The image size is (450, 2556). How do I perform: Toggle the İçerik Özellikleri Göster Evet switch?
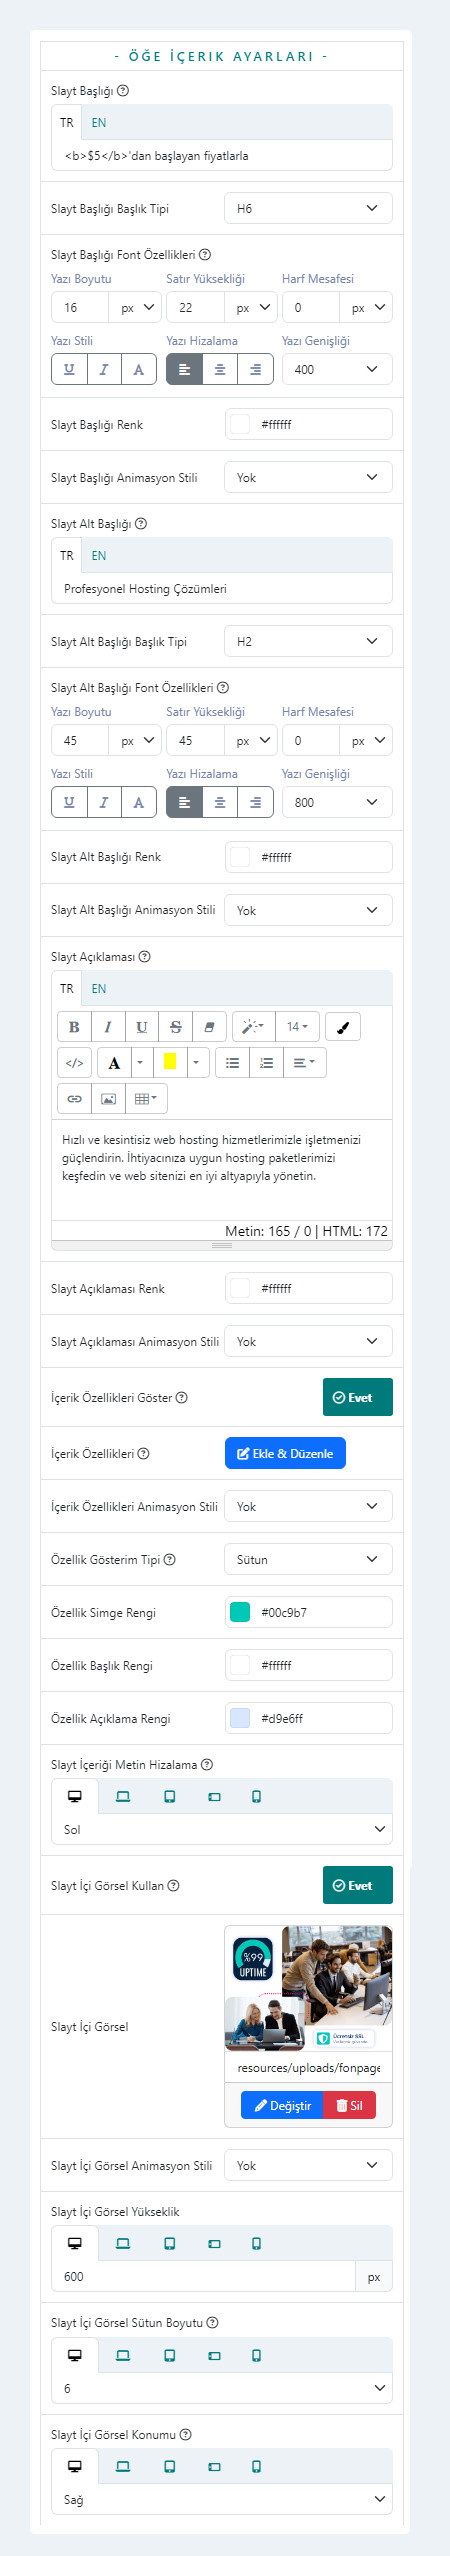pos(358,1397)
